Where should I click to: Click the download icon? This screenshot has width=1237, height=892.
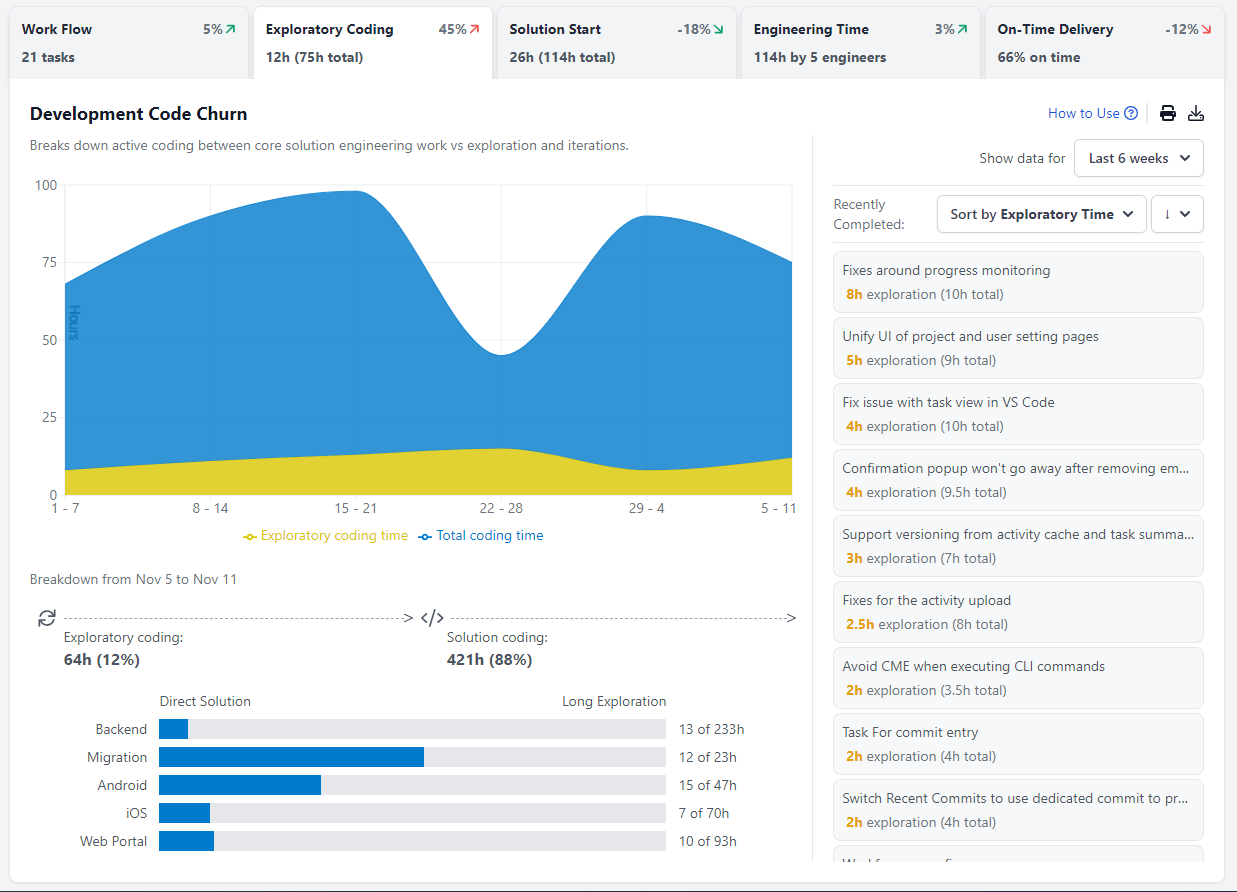[1195, 113]
